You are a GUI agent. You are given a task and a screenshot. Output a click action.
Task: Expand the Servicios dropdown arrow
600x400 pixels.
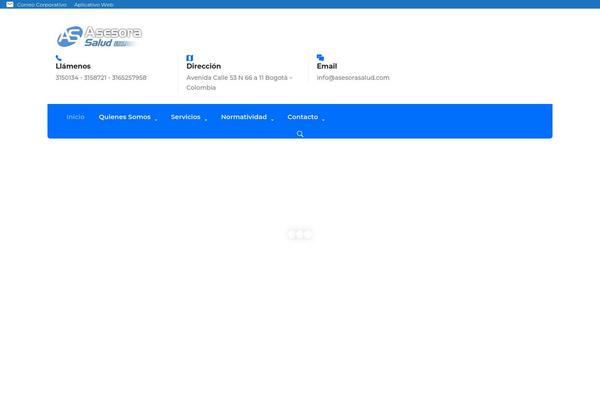tap(206, 120)
